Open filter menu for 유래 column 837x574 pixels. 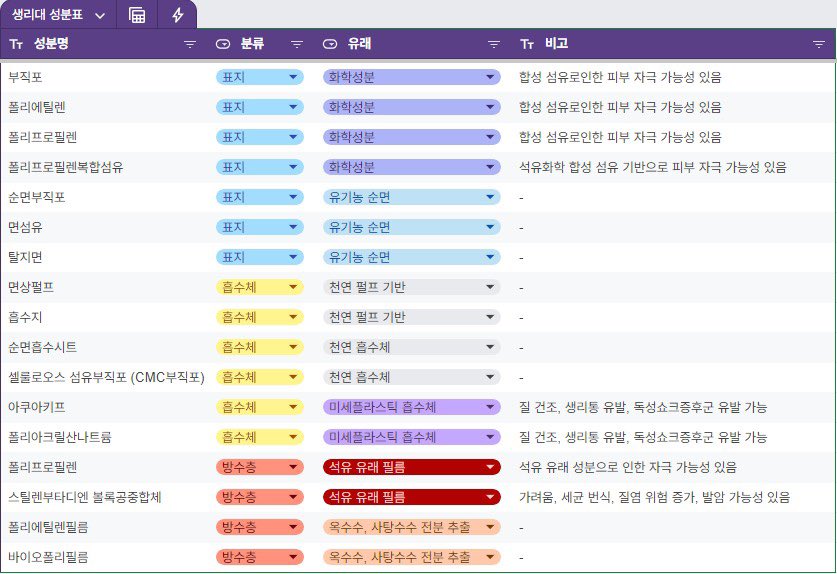point(493,44)
